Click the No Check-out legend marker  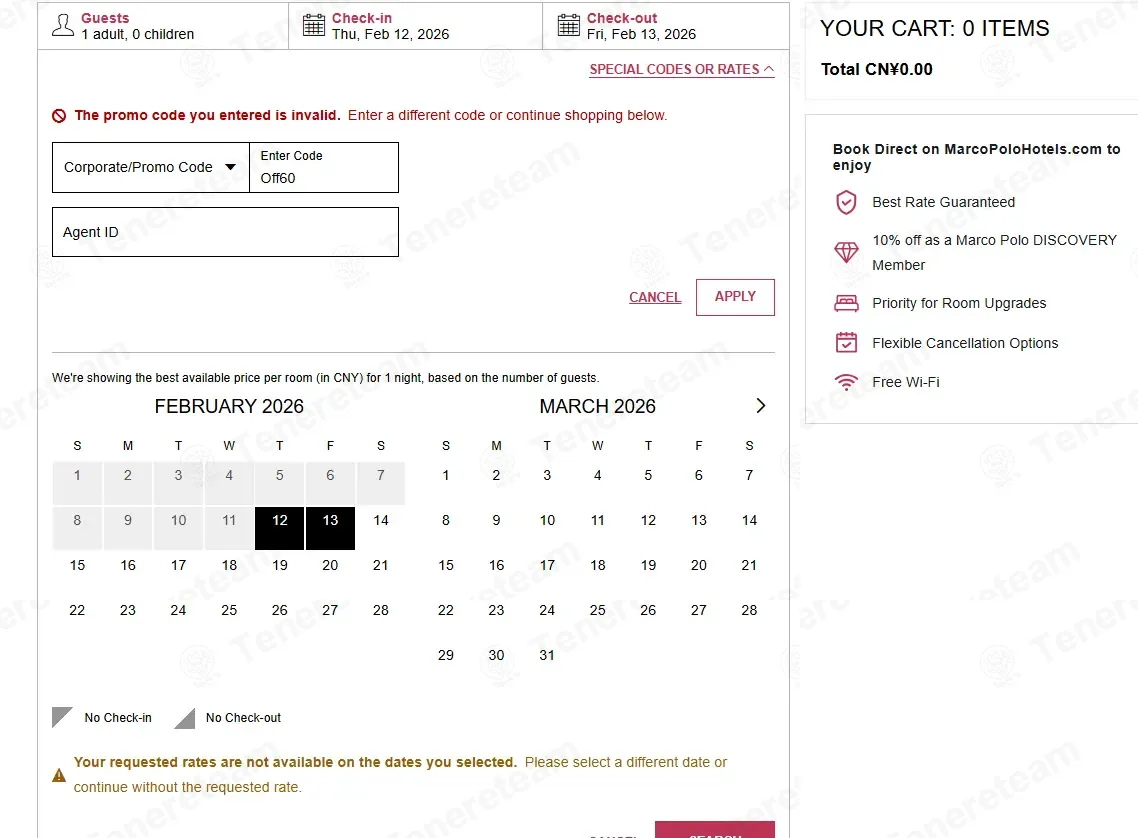click(184, 718)
